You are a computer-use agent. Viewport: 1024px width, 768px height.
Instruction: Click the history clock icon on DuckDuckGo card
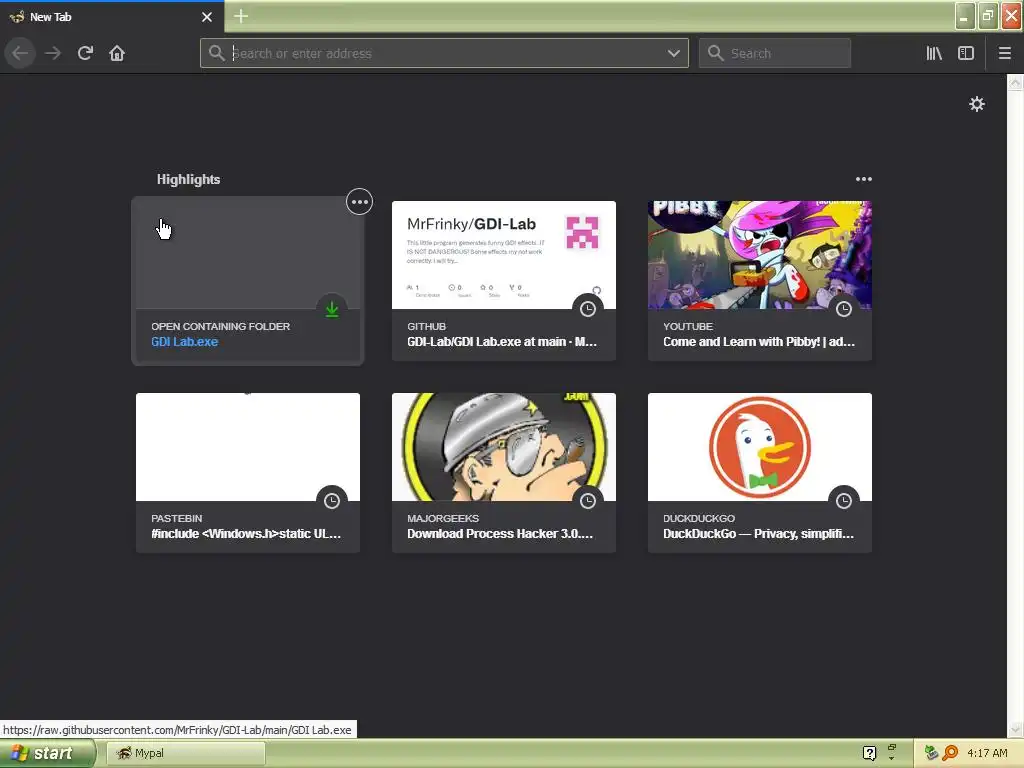pyautogui.click(x=844, y=501)
